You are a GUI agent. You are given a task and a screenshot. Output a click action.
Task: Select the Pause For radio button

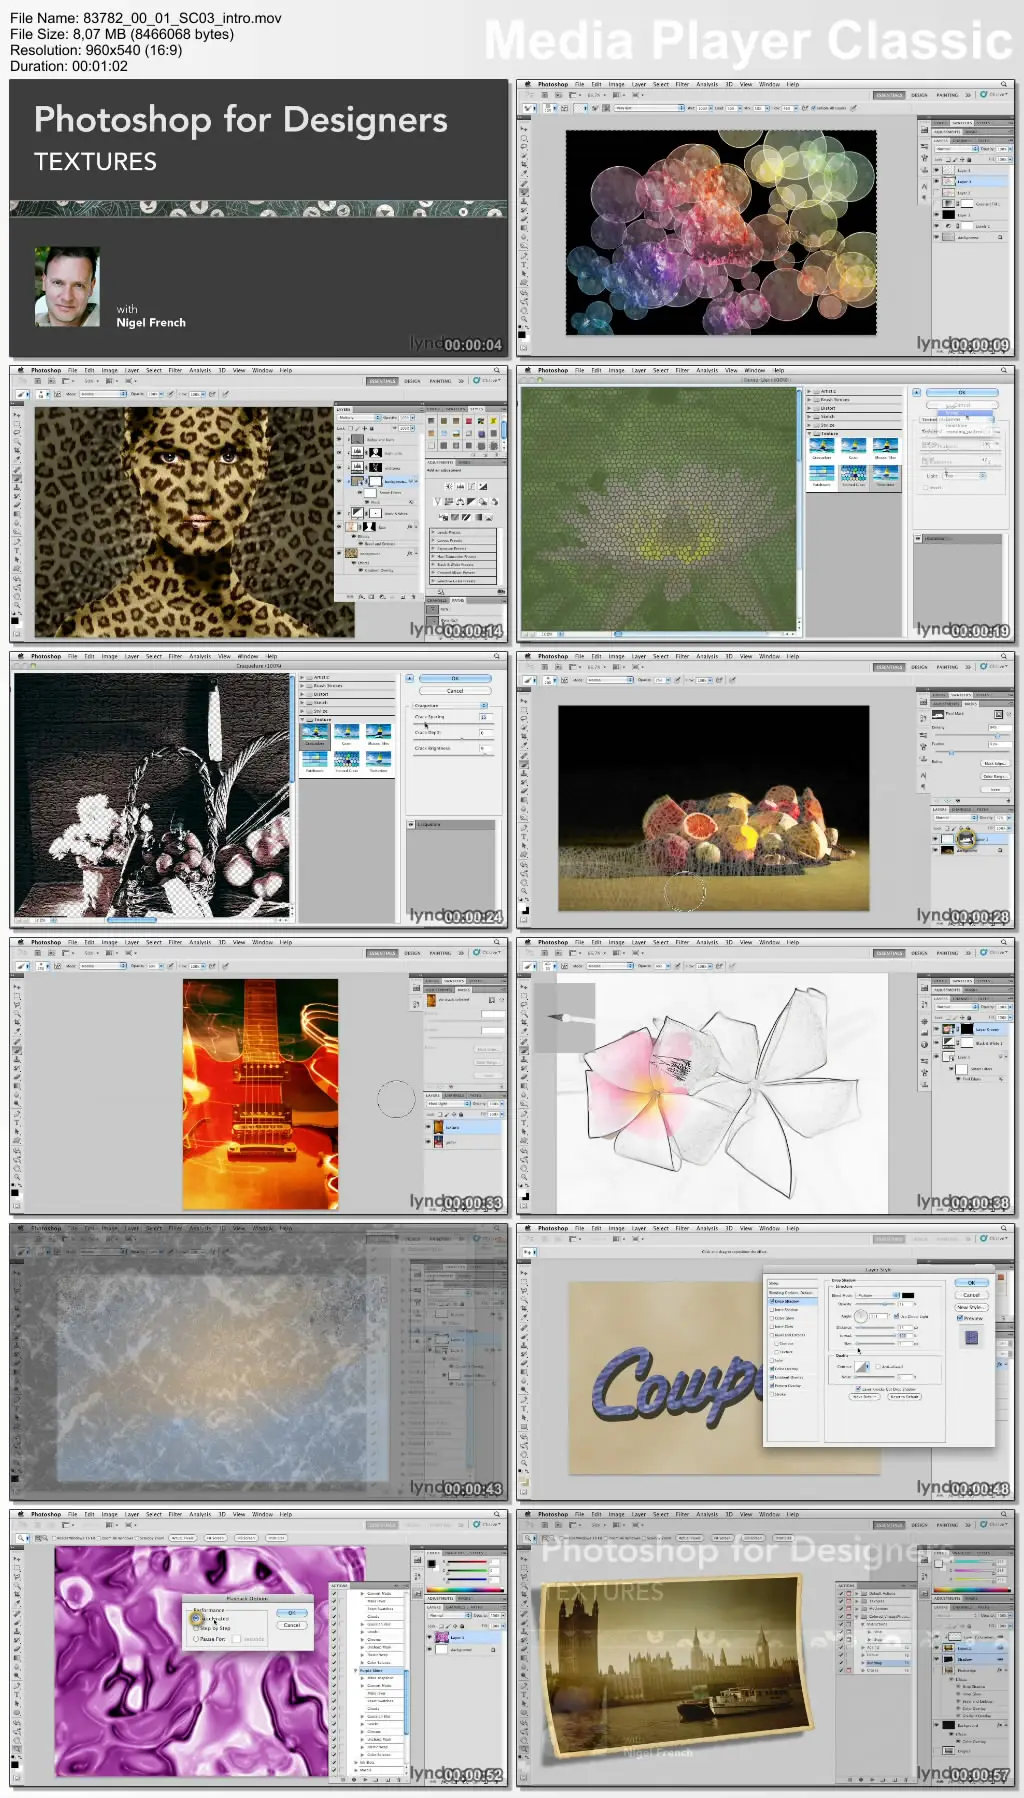196,1639
